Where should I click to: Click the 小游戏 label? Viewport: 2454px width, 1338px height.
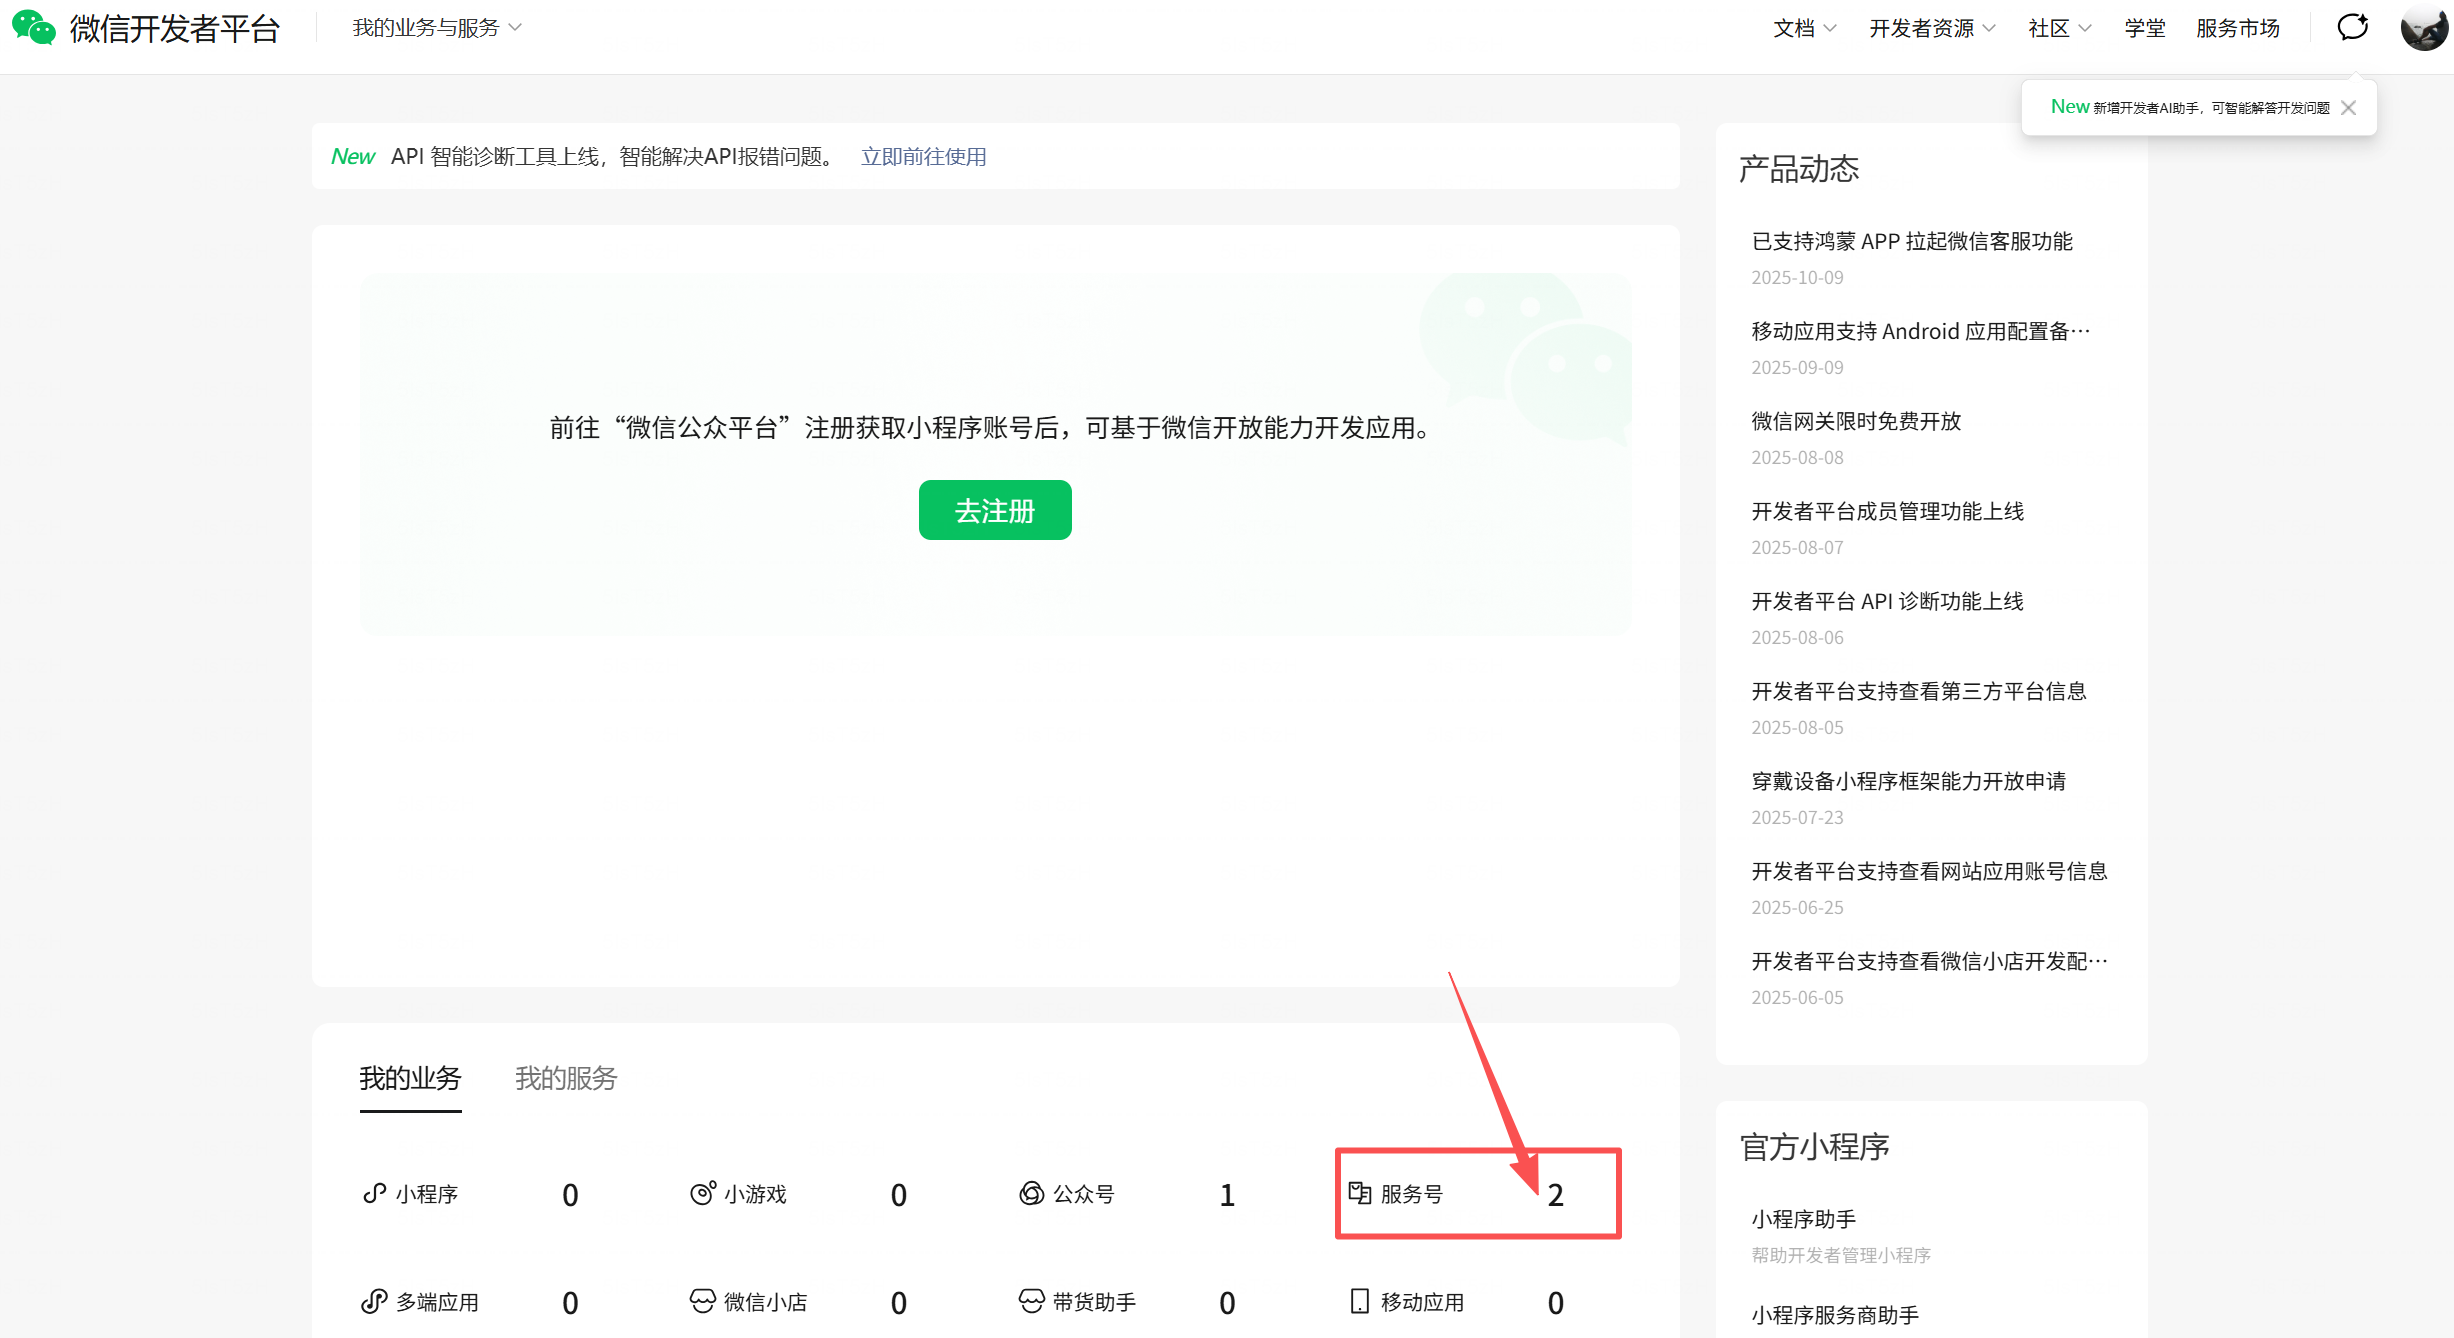[x=756, y=1194]
